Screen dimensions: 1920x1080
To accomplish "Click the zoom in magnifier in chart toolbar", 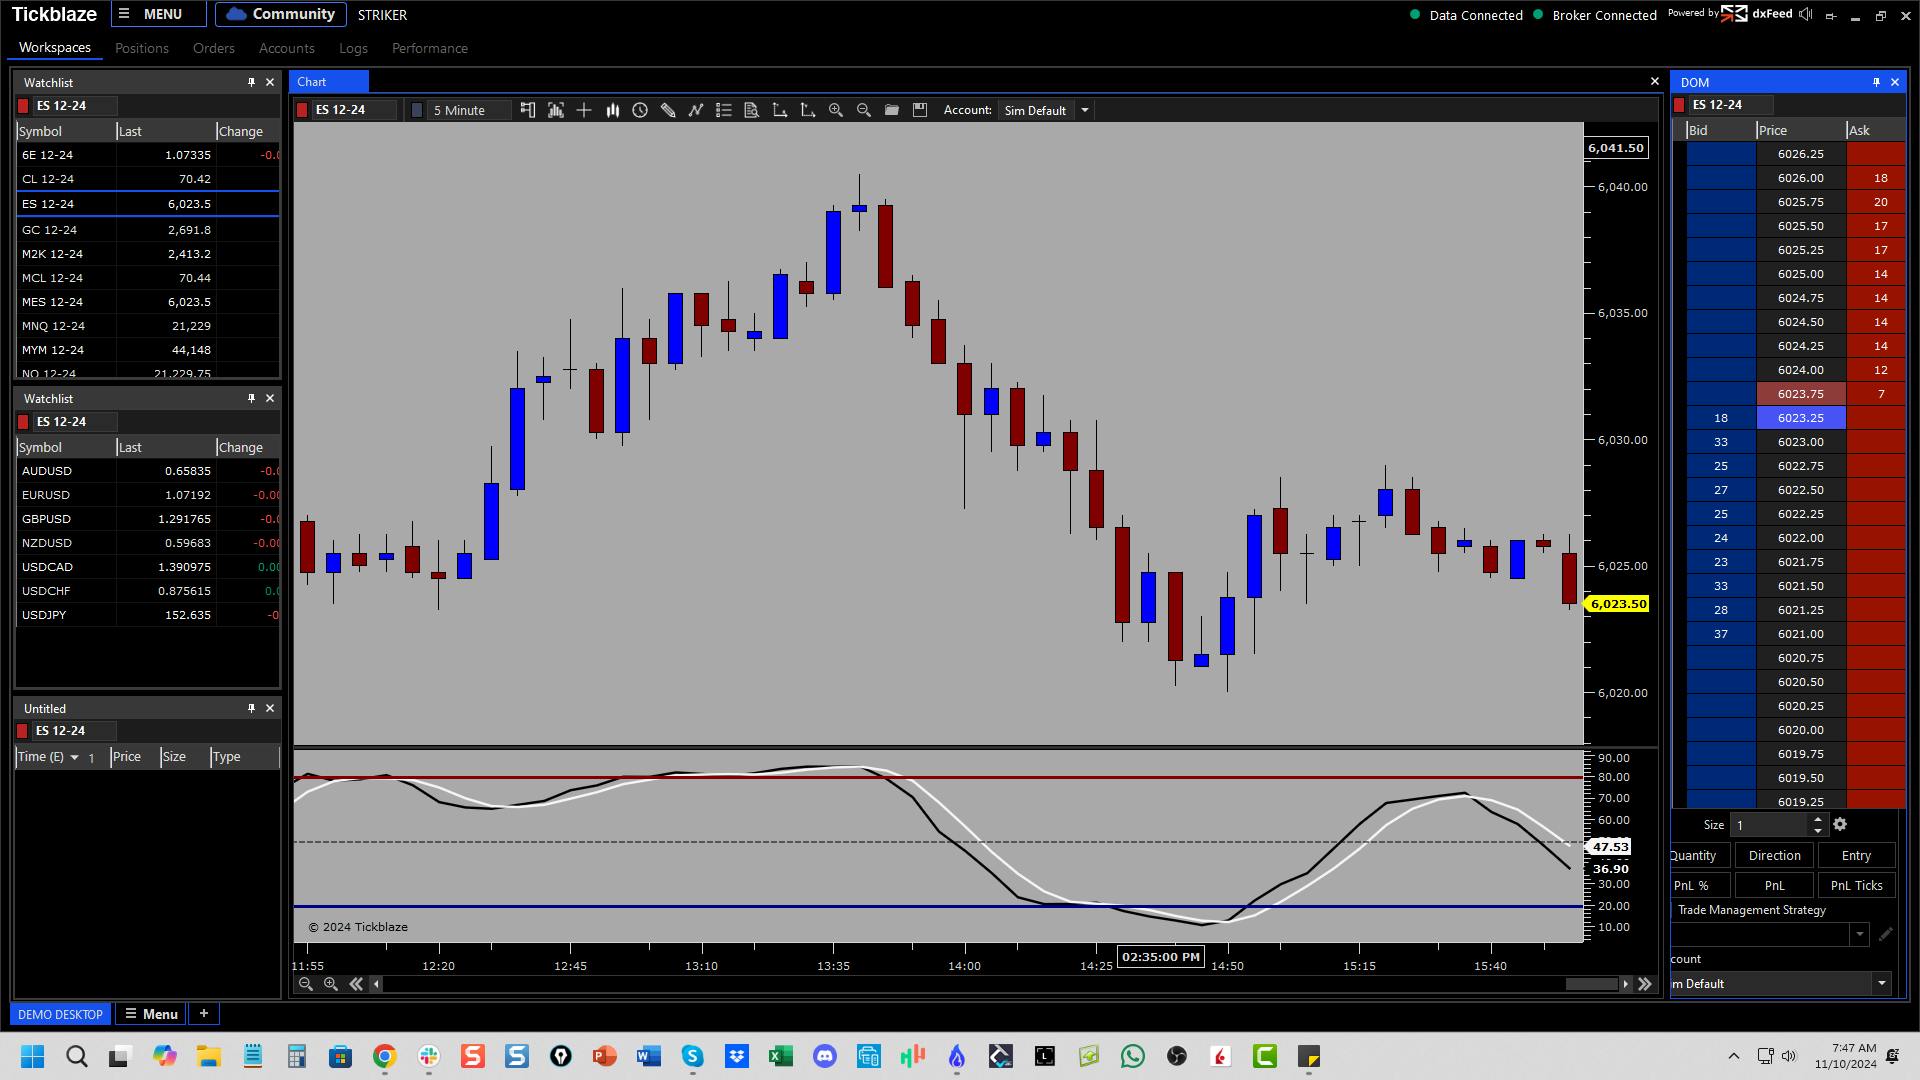I will click(836, 110).
